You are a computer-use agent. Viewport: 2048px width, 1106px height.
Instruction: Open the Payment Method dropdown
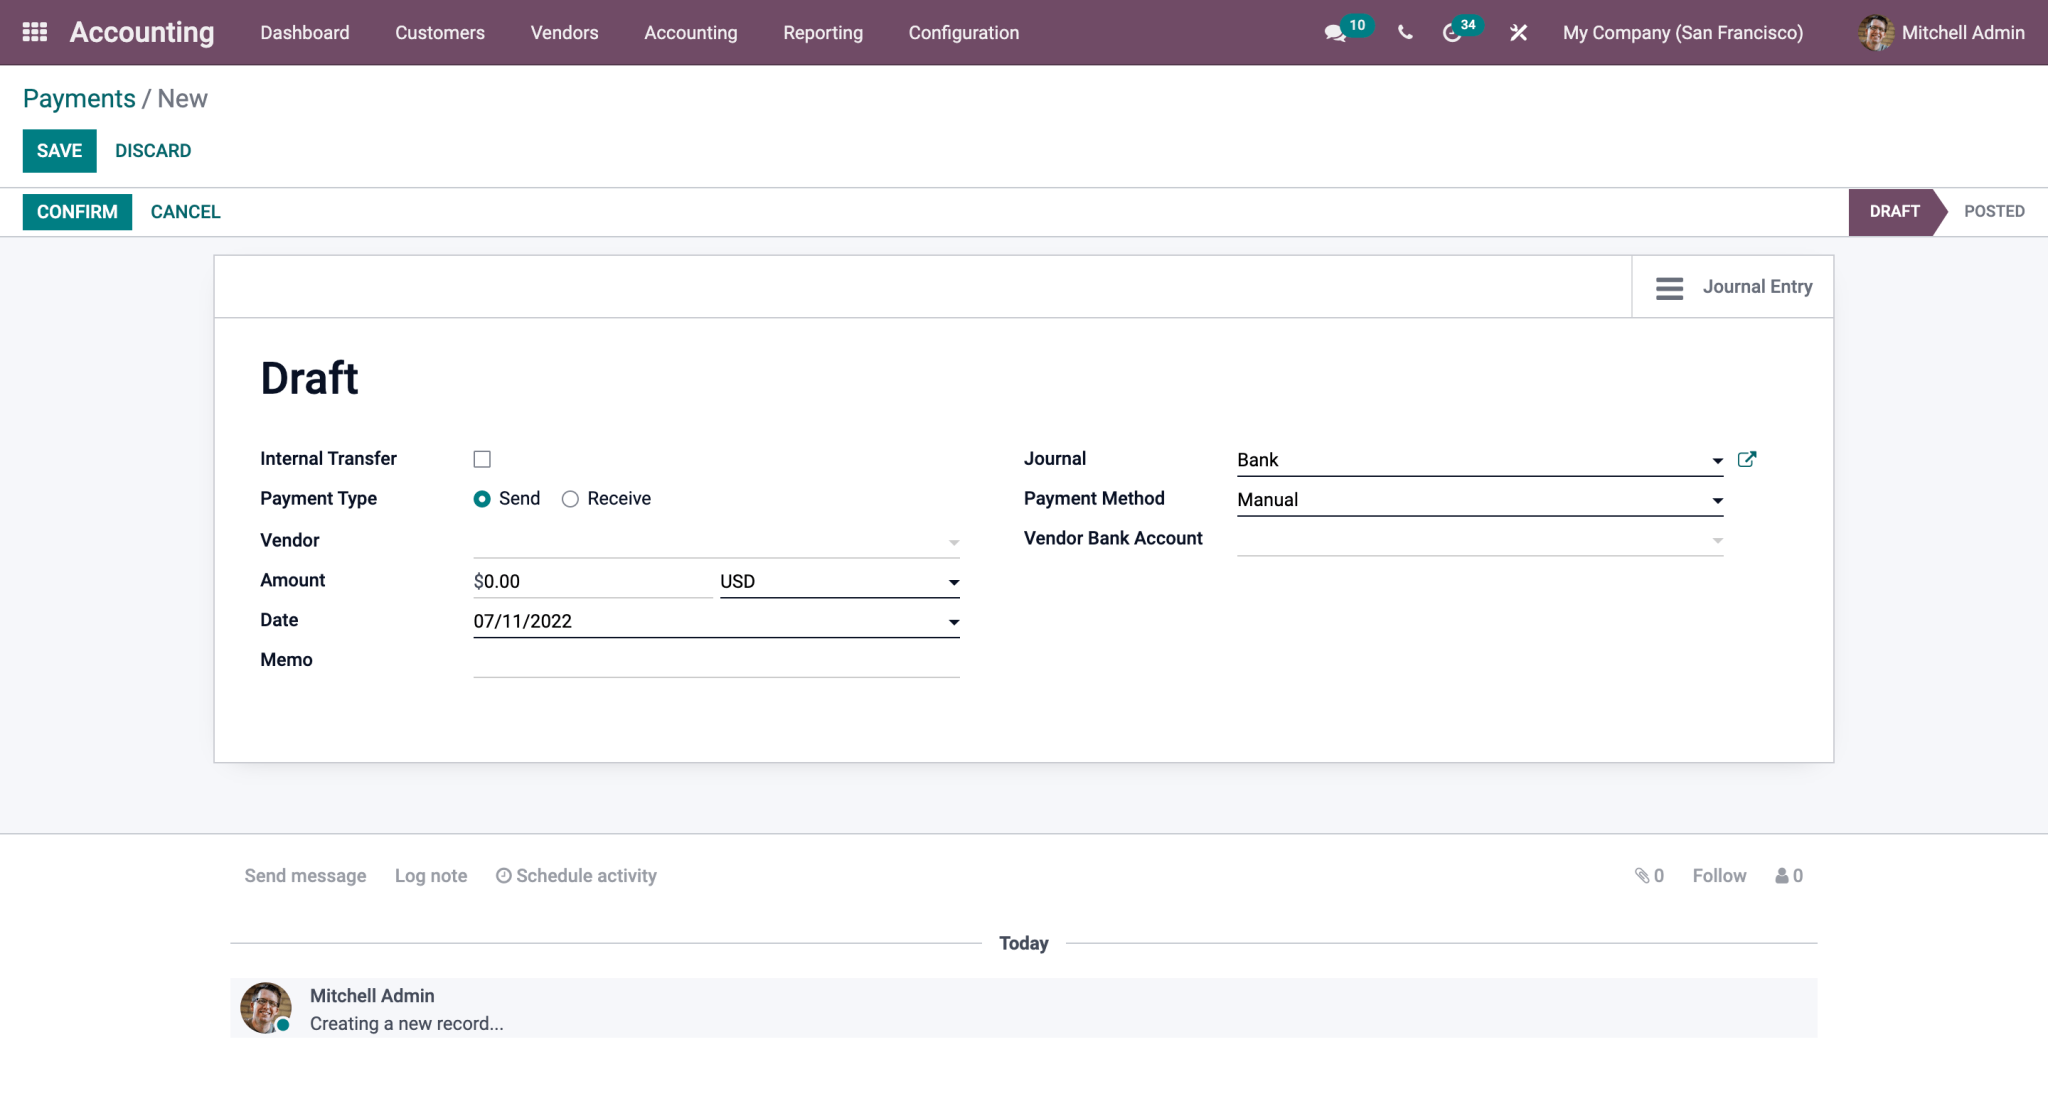point(1716,500)
